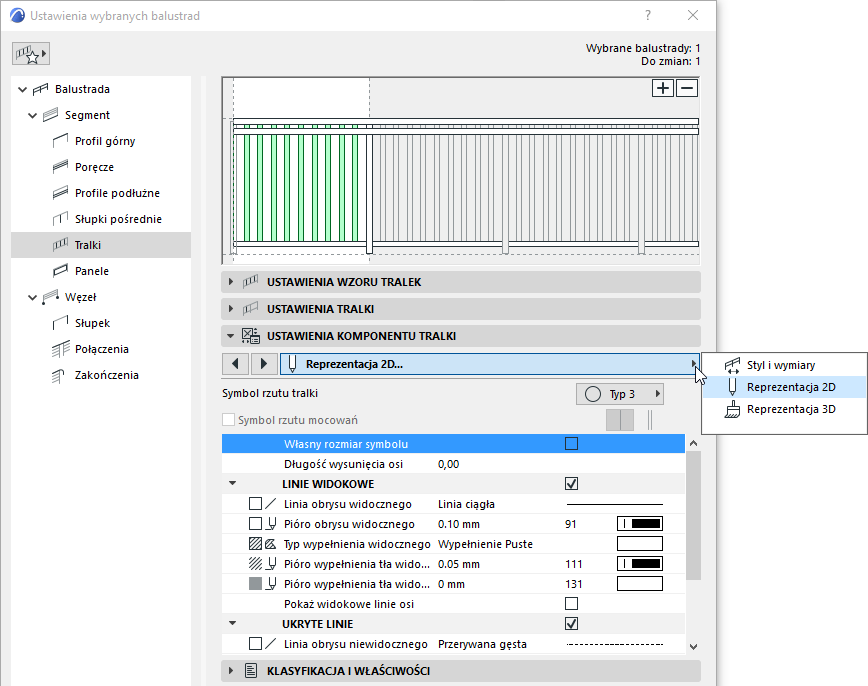Select the Słupki pośrednie icon
The image size is (868, 686).
click(x=60, y=219)
